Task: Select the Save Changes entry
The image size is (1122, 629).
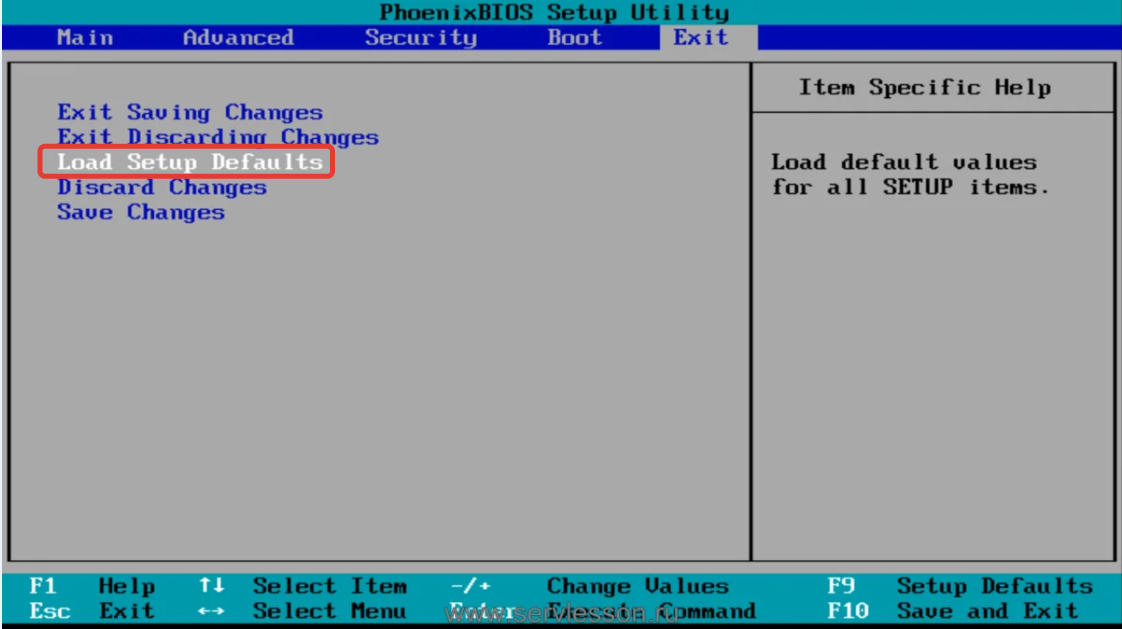Action: coord(141,212)
